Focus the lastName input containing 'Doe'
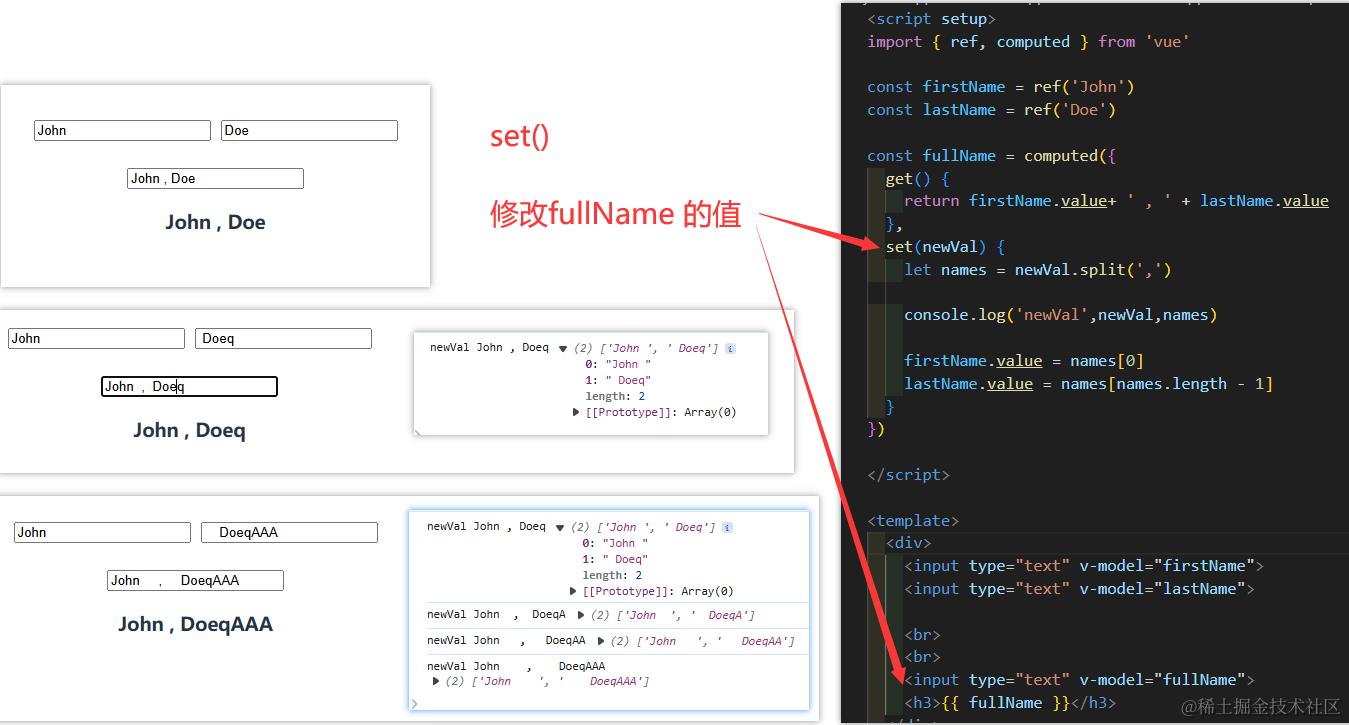 tap(309, 130)
